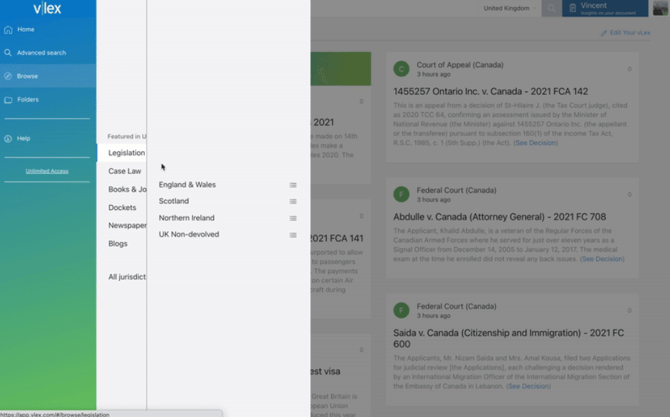Click Court of Appeal (Canada) source name
Image resolution: width=670 pixels, height=417 pixels.
(x=460, y=65)
